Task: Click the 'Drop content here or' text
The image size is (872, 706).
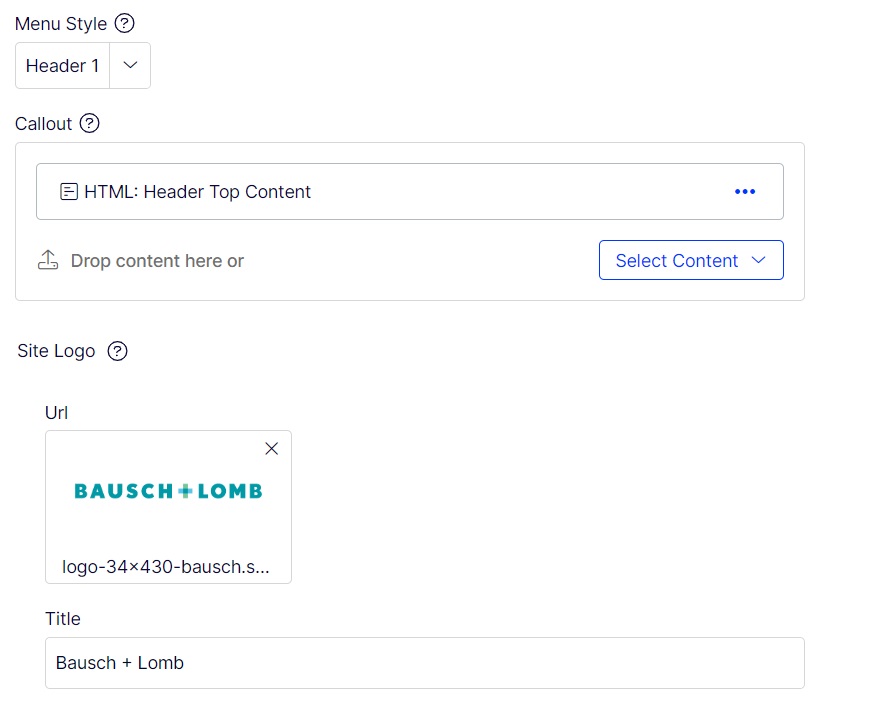Action: [157, 261]
